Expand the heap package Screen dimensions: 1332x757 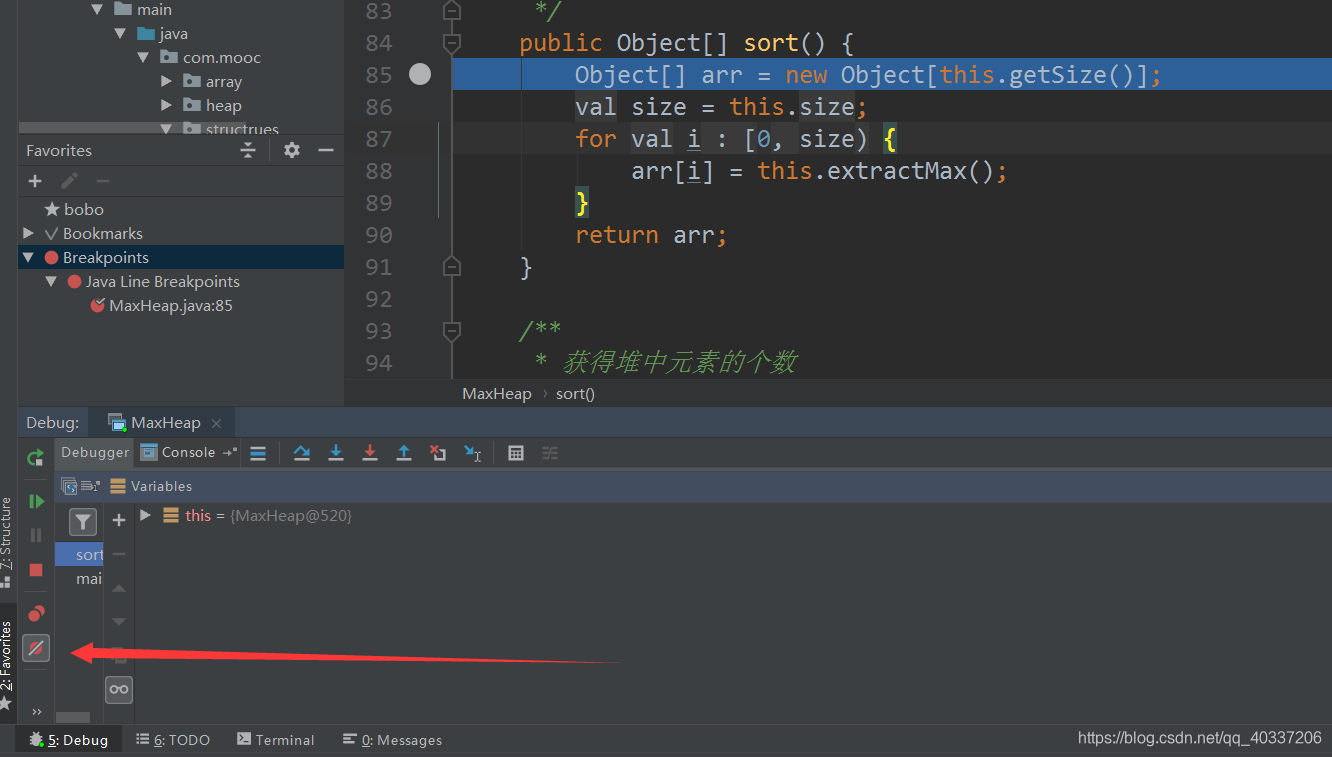click(167, 105)
